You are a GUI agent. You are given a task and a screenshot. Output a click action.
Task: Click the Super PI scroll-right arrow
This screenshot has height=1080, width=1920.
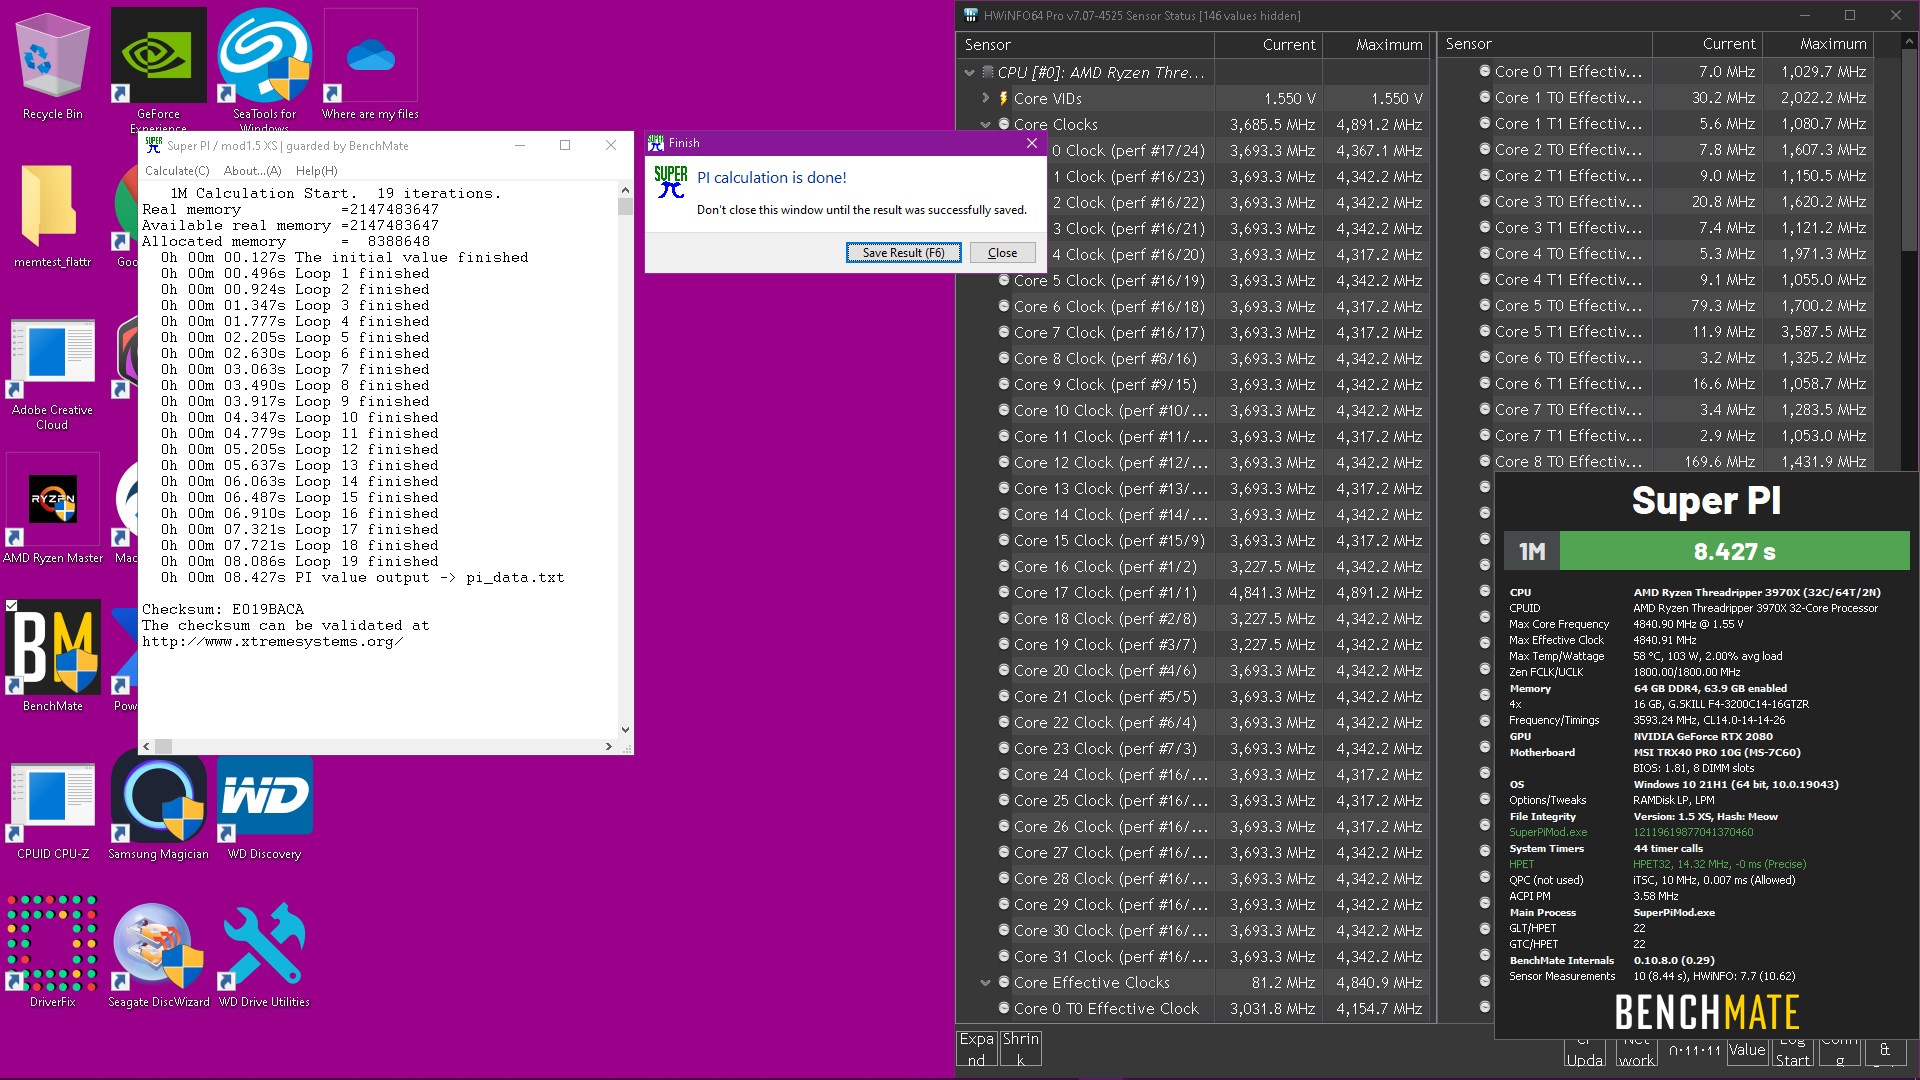click(x=609, y=746)
